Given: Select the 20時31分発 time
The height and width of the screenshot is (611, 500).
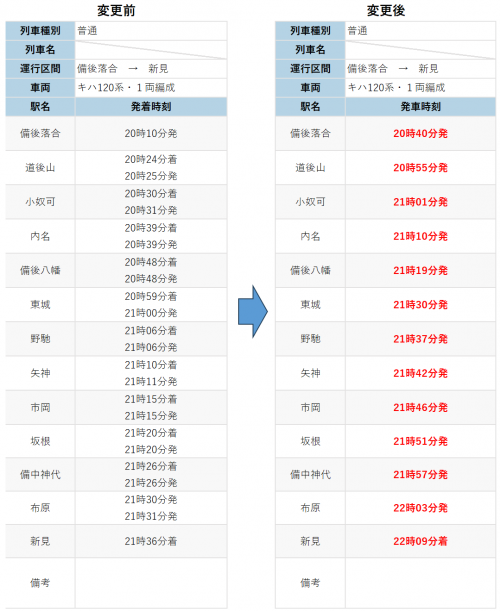Looking at the screenshot, I should (x=151, y=210).
